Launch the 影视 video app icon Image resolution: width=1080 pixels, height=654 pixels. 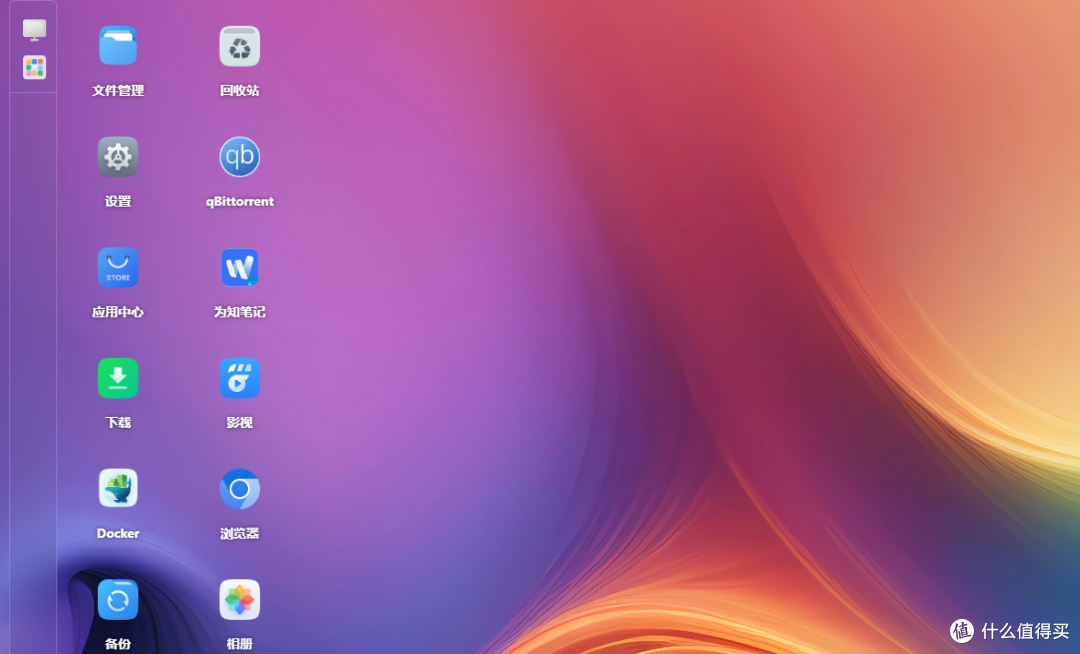[239, 378]
